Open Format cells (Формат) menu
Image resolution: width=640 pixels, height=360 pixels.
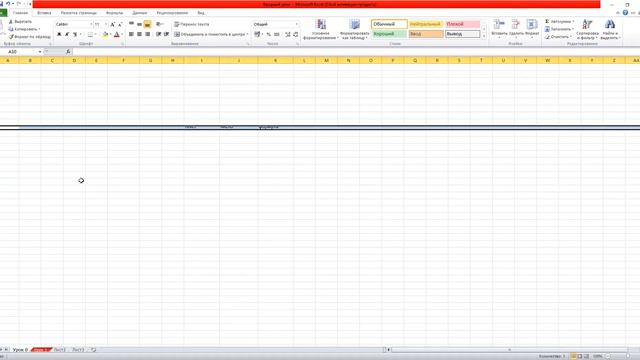[x=532, y=28]
